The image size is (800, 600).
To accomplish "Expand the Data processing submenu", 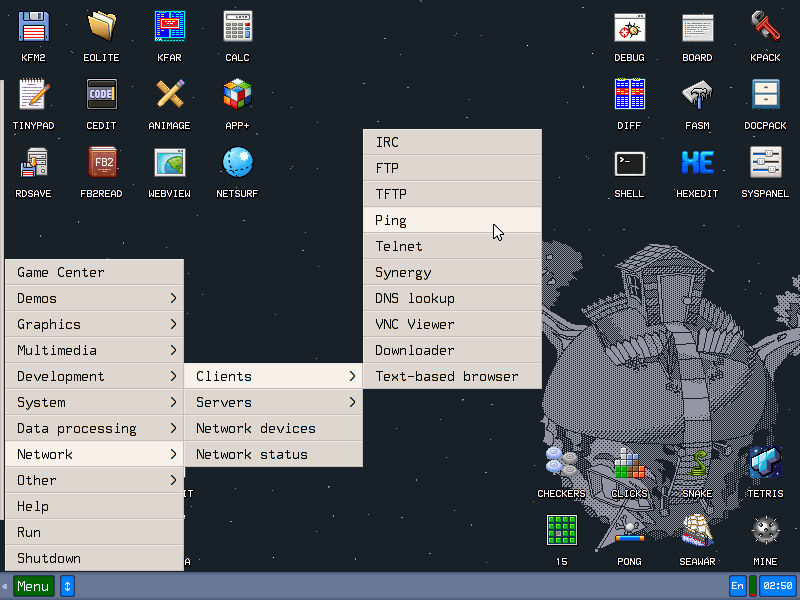I will 94,428.
